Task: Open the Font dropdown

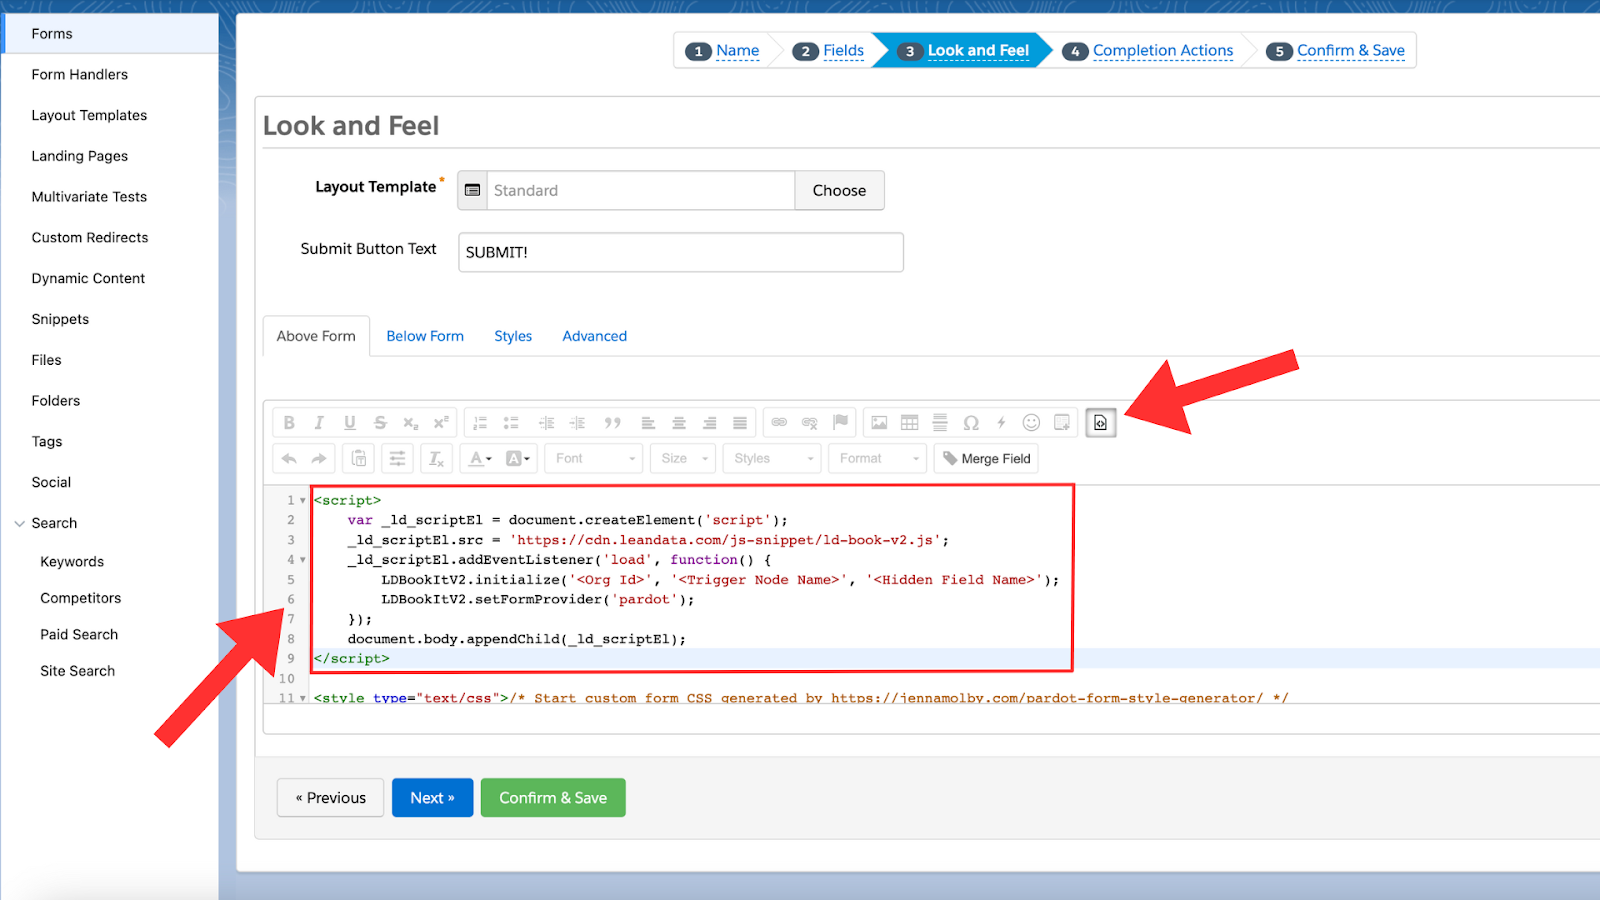Action: click(595, 459)
